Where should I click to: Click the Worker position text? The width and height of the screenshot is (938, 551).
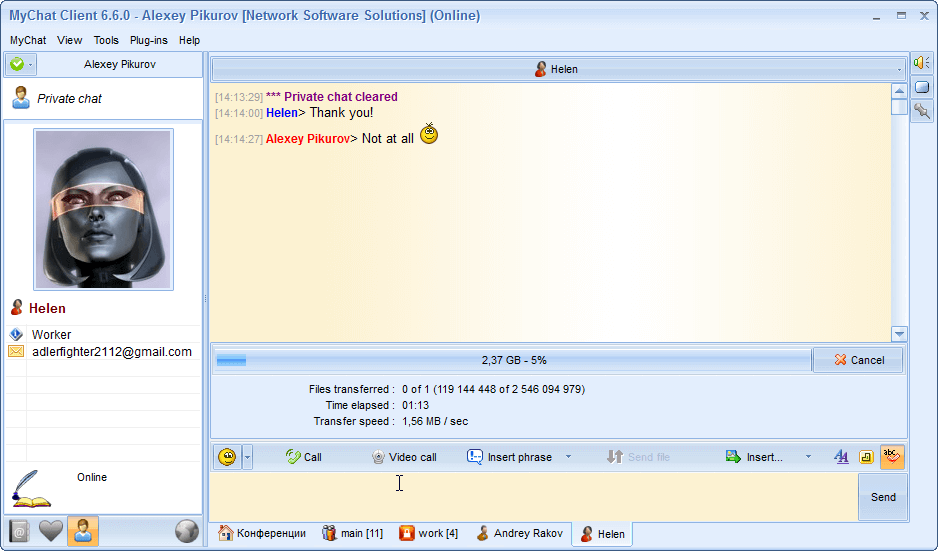(51, 334)
